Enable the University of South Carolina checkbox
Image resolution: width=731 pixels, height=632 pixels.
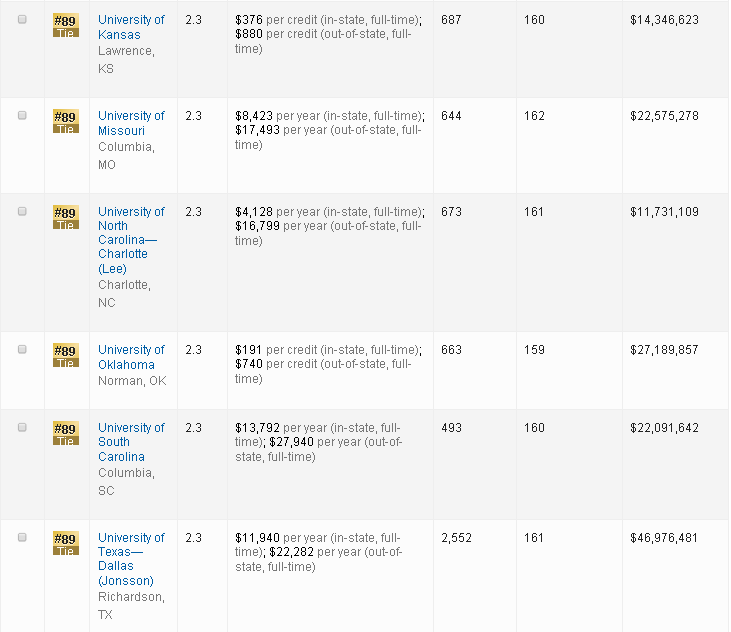click(x=22, y=428)
